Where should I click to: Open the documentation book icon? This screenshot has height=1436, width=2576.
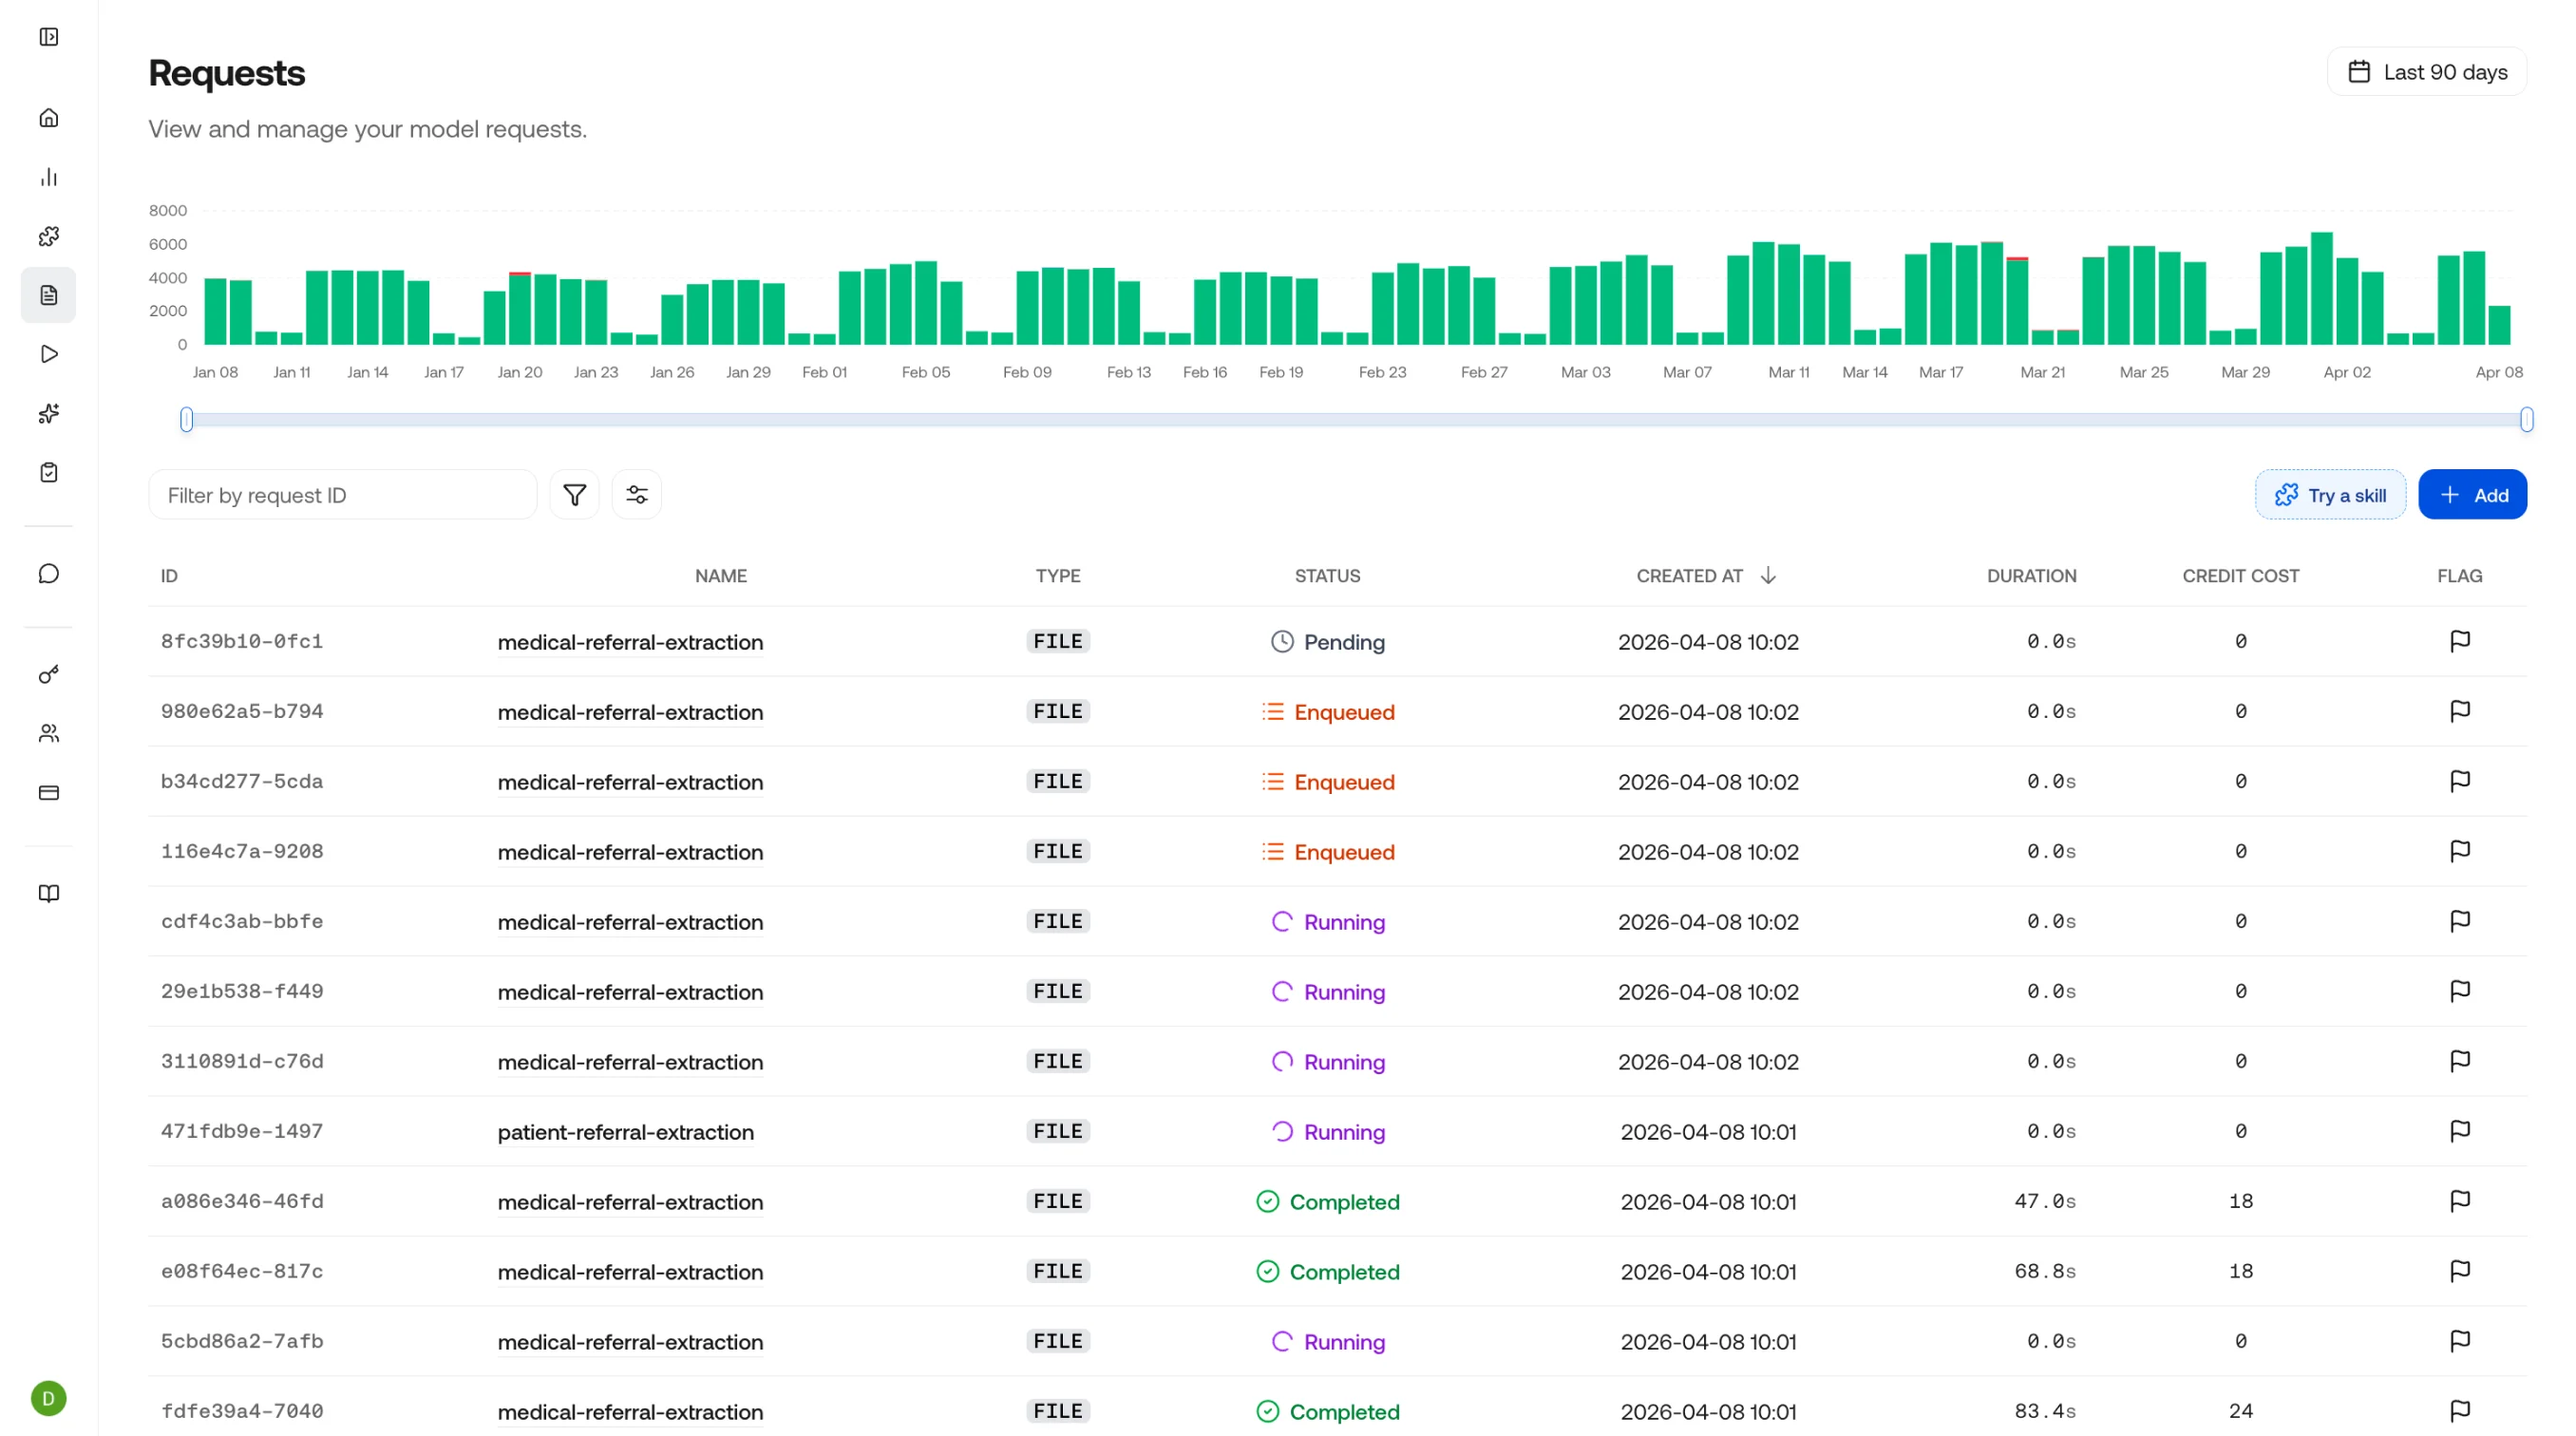tap(48, 893)
